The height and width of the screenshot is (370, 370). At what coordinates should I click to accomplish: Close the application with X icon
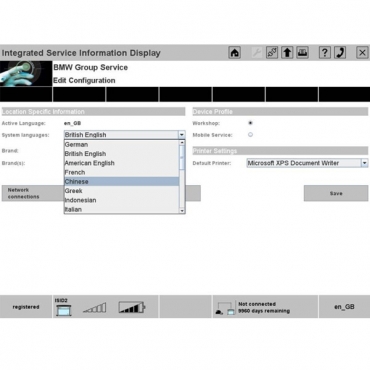pyautogui.click(x=362, y=53)
